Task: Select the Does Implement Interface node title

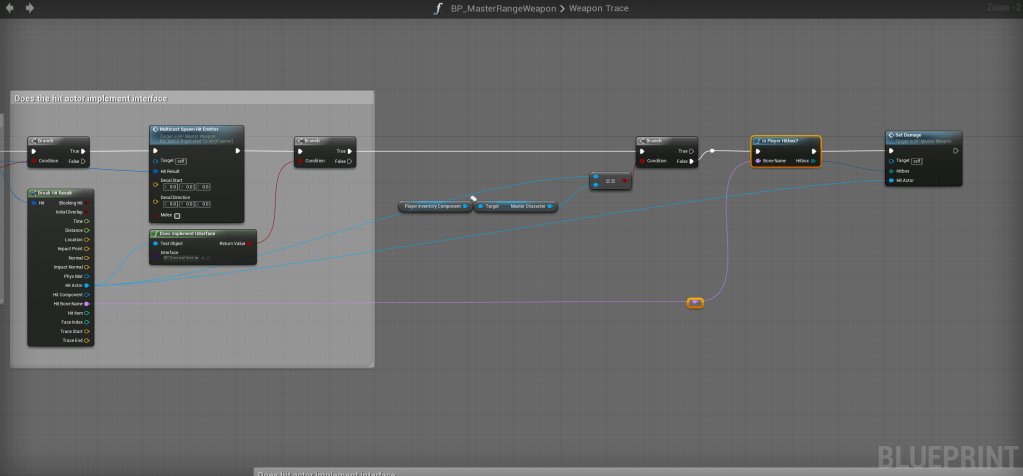Action: (188, 233)
